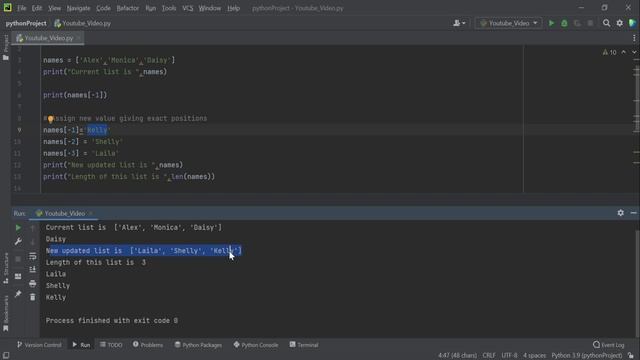This screenshot has height=360, width=640.
Task: Open the View menu
Action: coord(54,8)
